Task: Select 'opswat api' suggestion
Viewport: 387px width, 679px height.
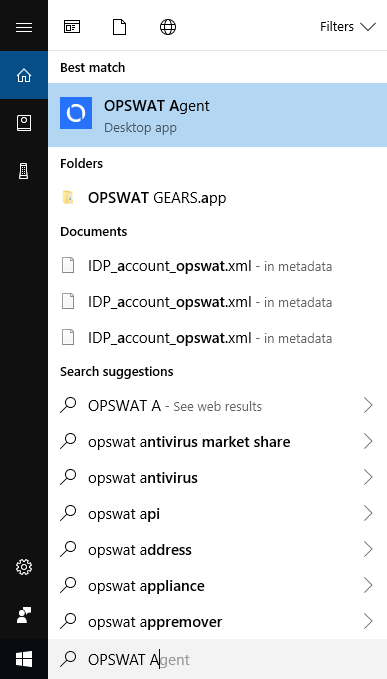Action: 218,514
